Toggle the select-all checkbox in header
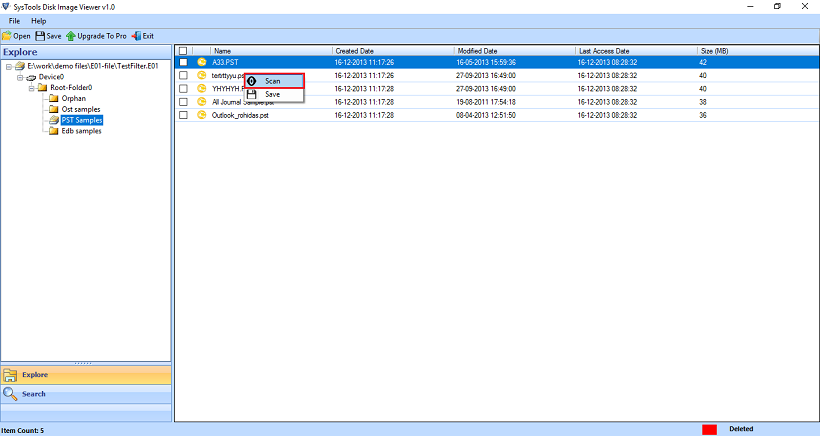The width and height of the screenshot is (820, 436). pyautogui.click(x=183, y=51)
